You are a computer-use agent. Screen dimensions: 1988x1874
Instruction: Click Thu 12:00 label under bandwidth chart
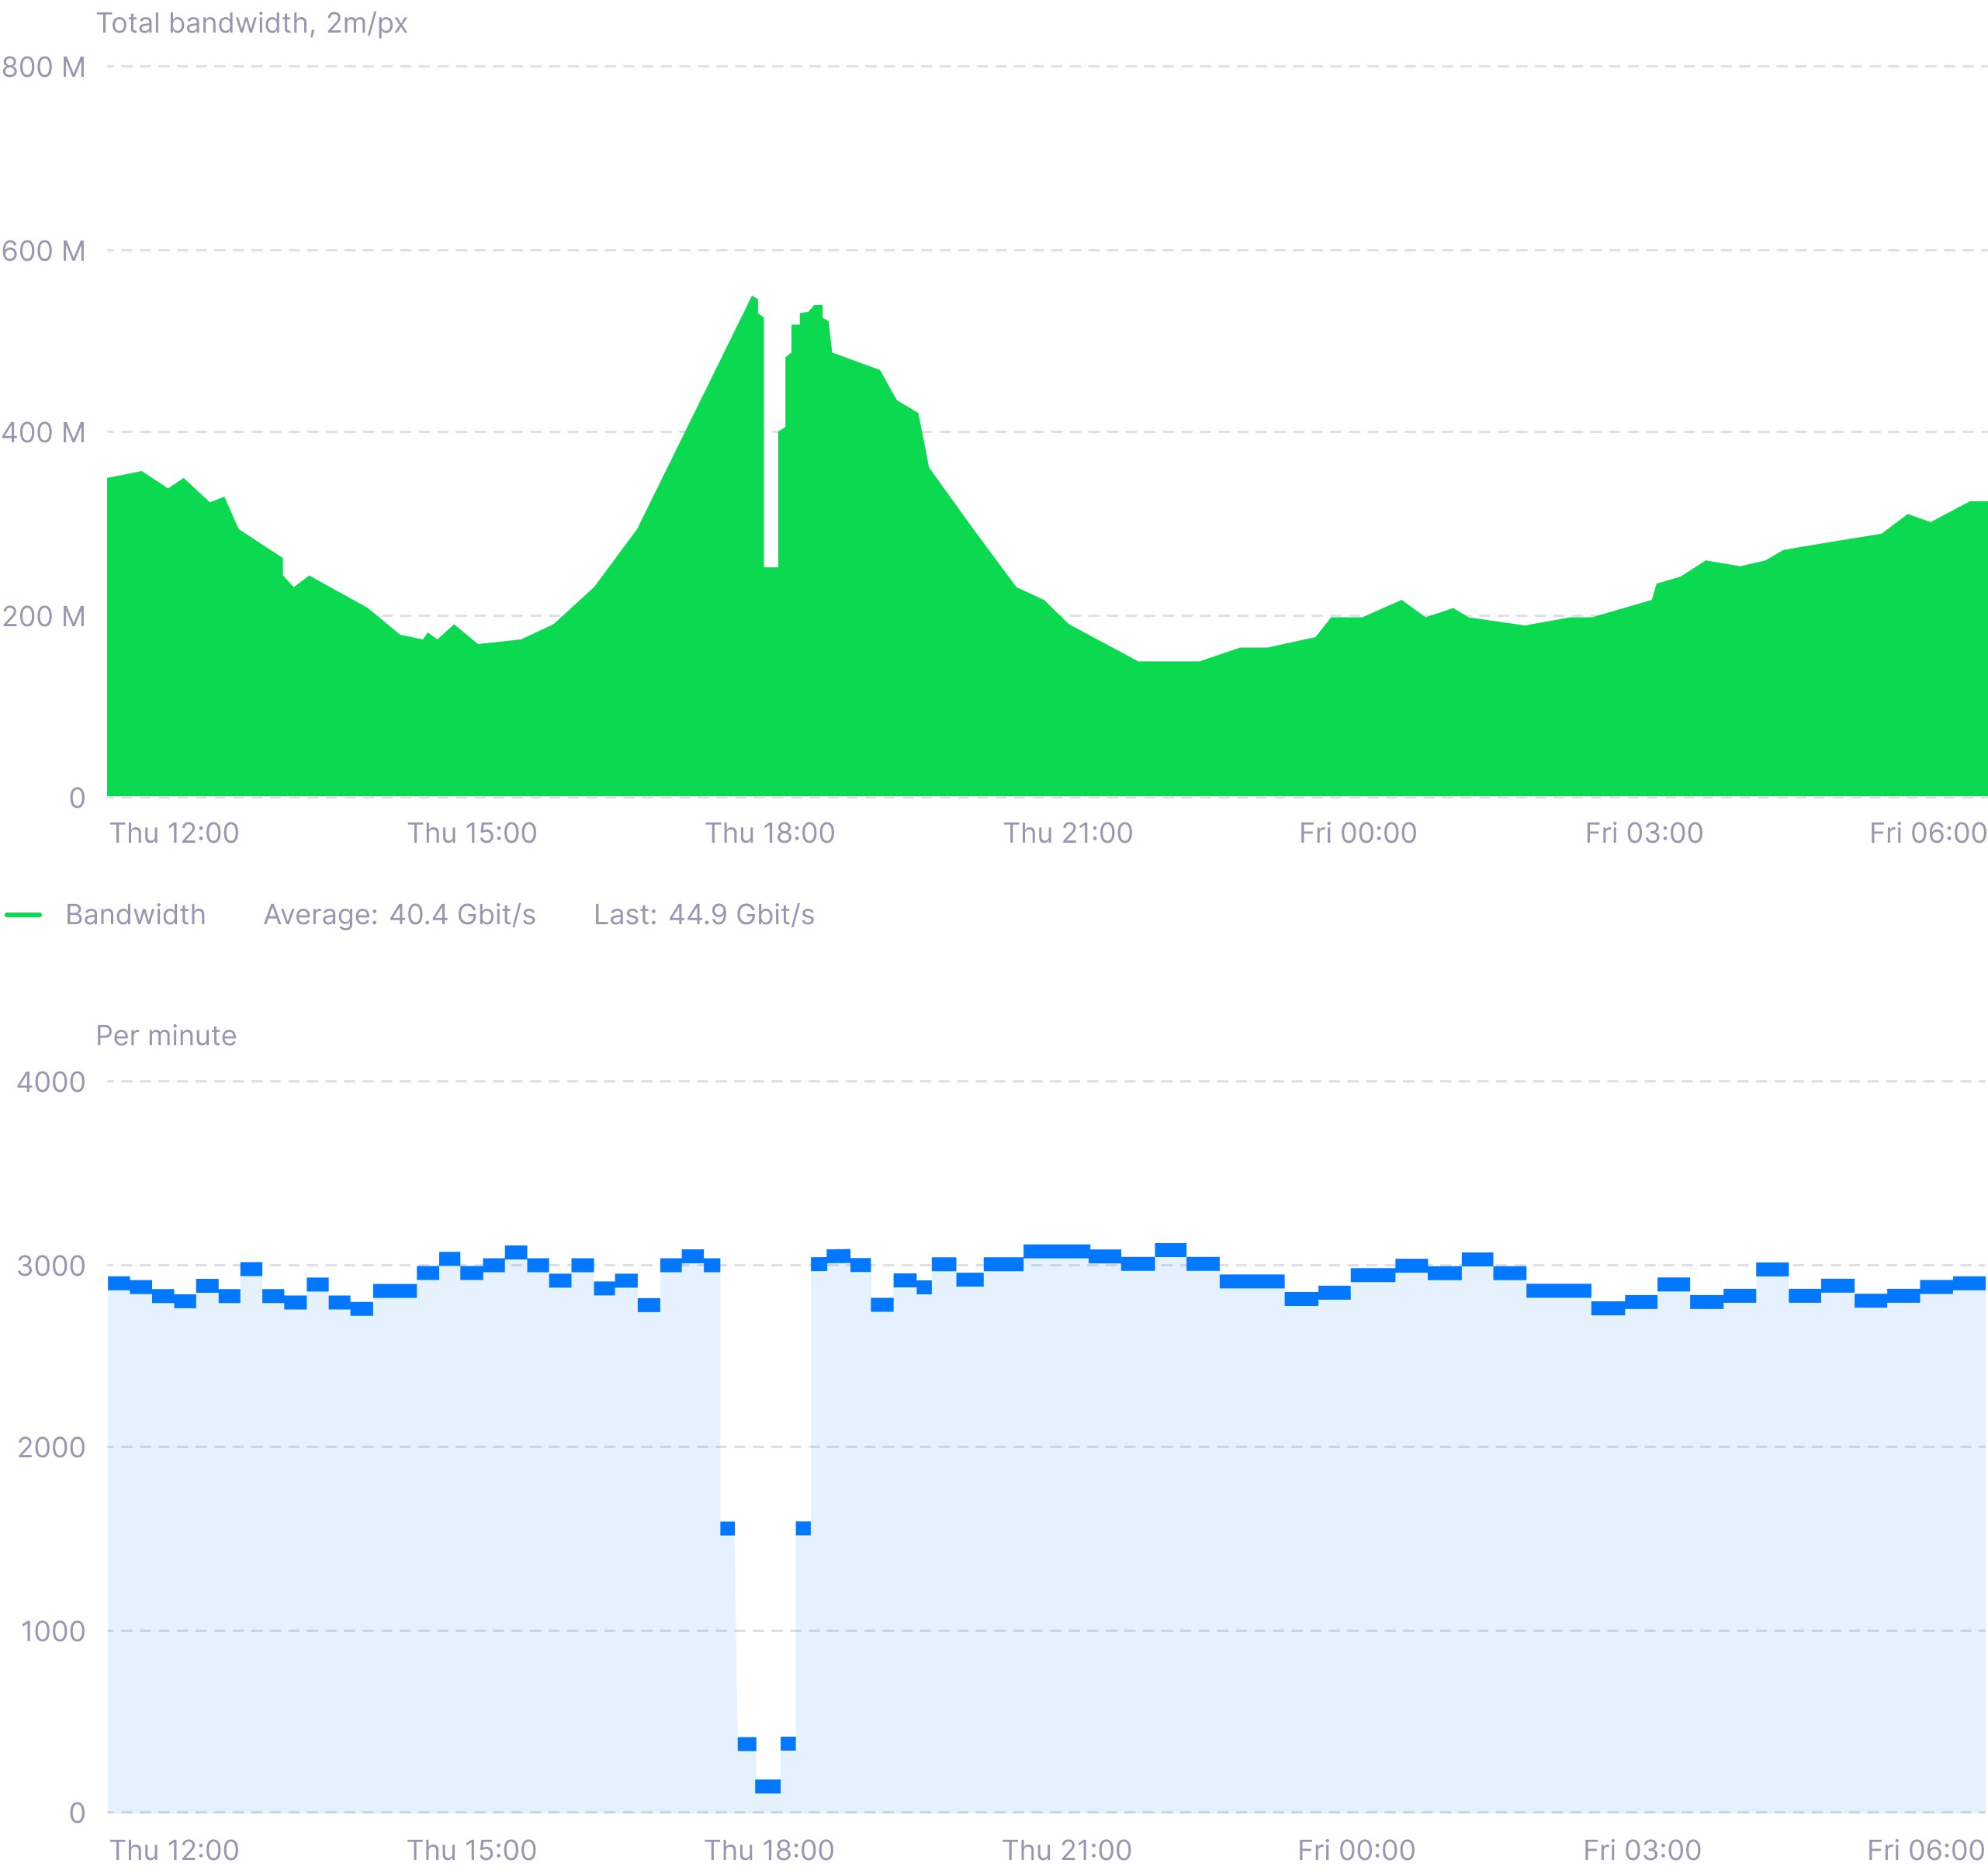(x=174, y=832)
